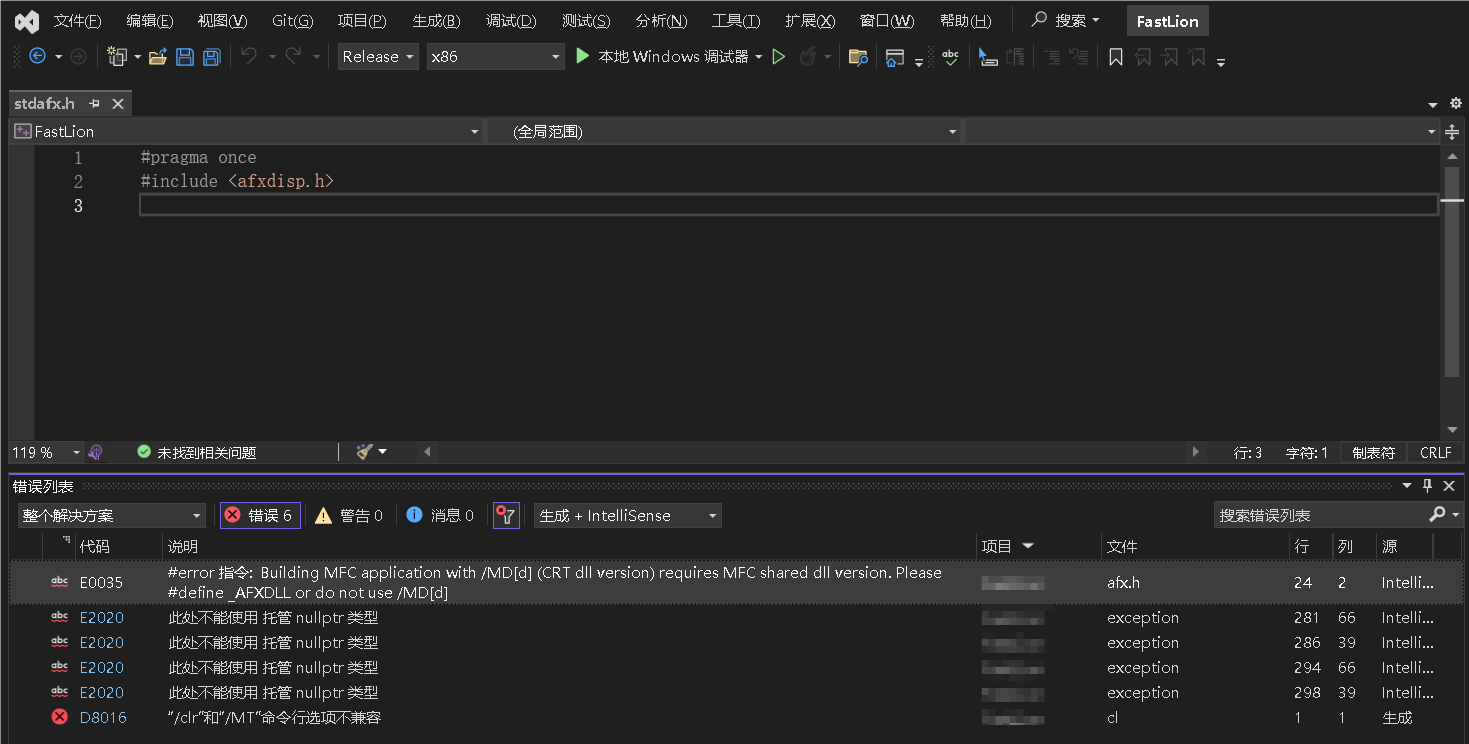Open a file with the folder icon
This screenshot has height=744, width=1469.
click(158, 57)
